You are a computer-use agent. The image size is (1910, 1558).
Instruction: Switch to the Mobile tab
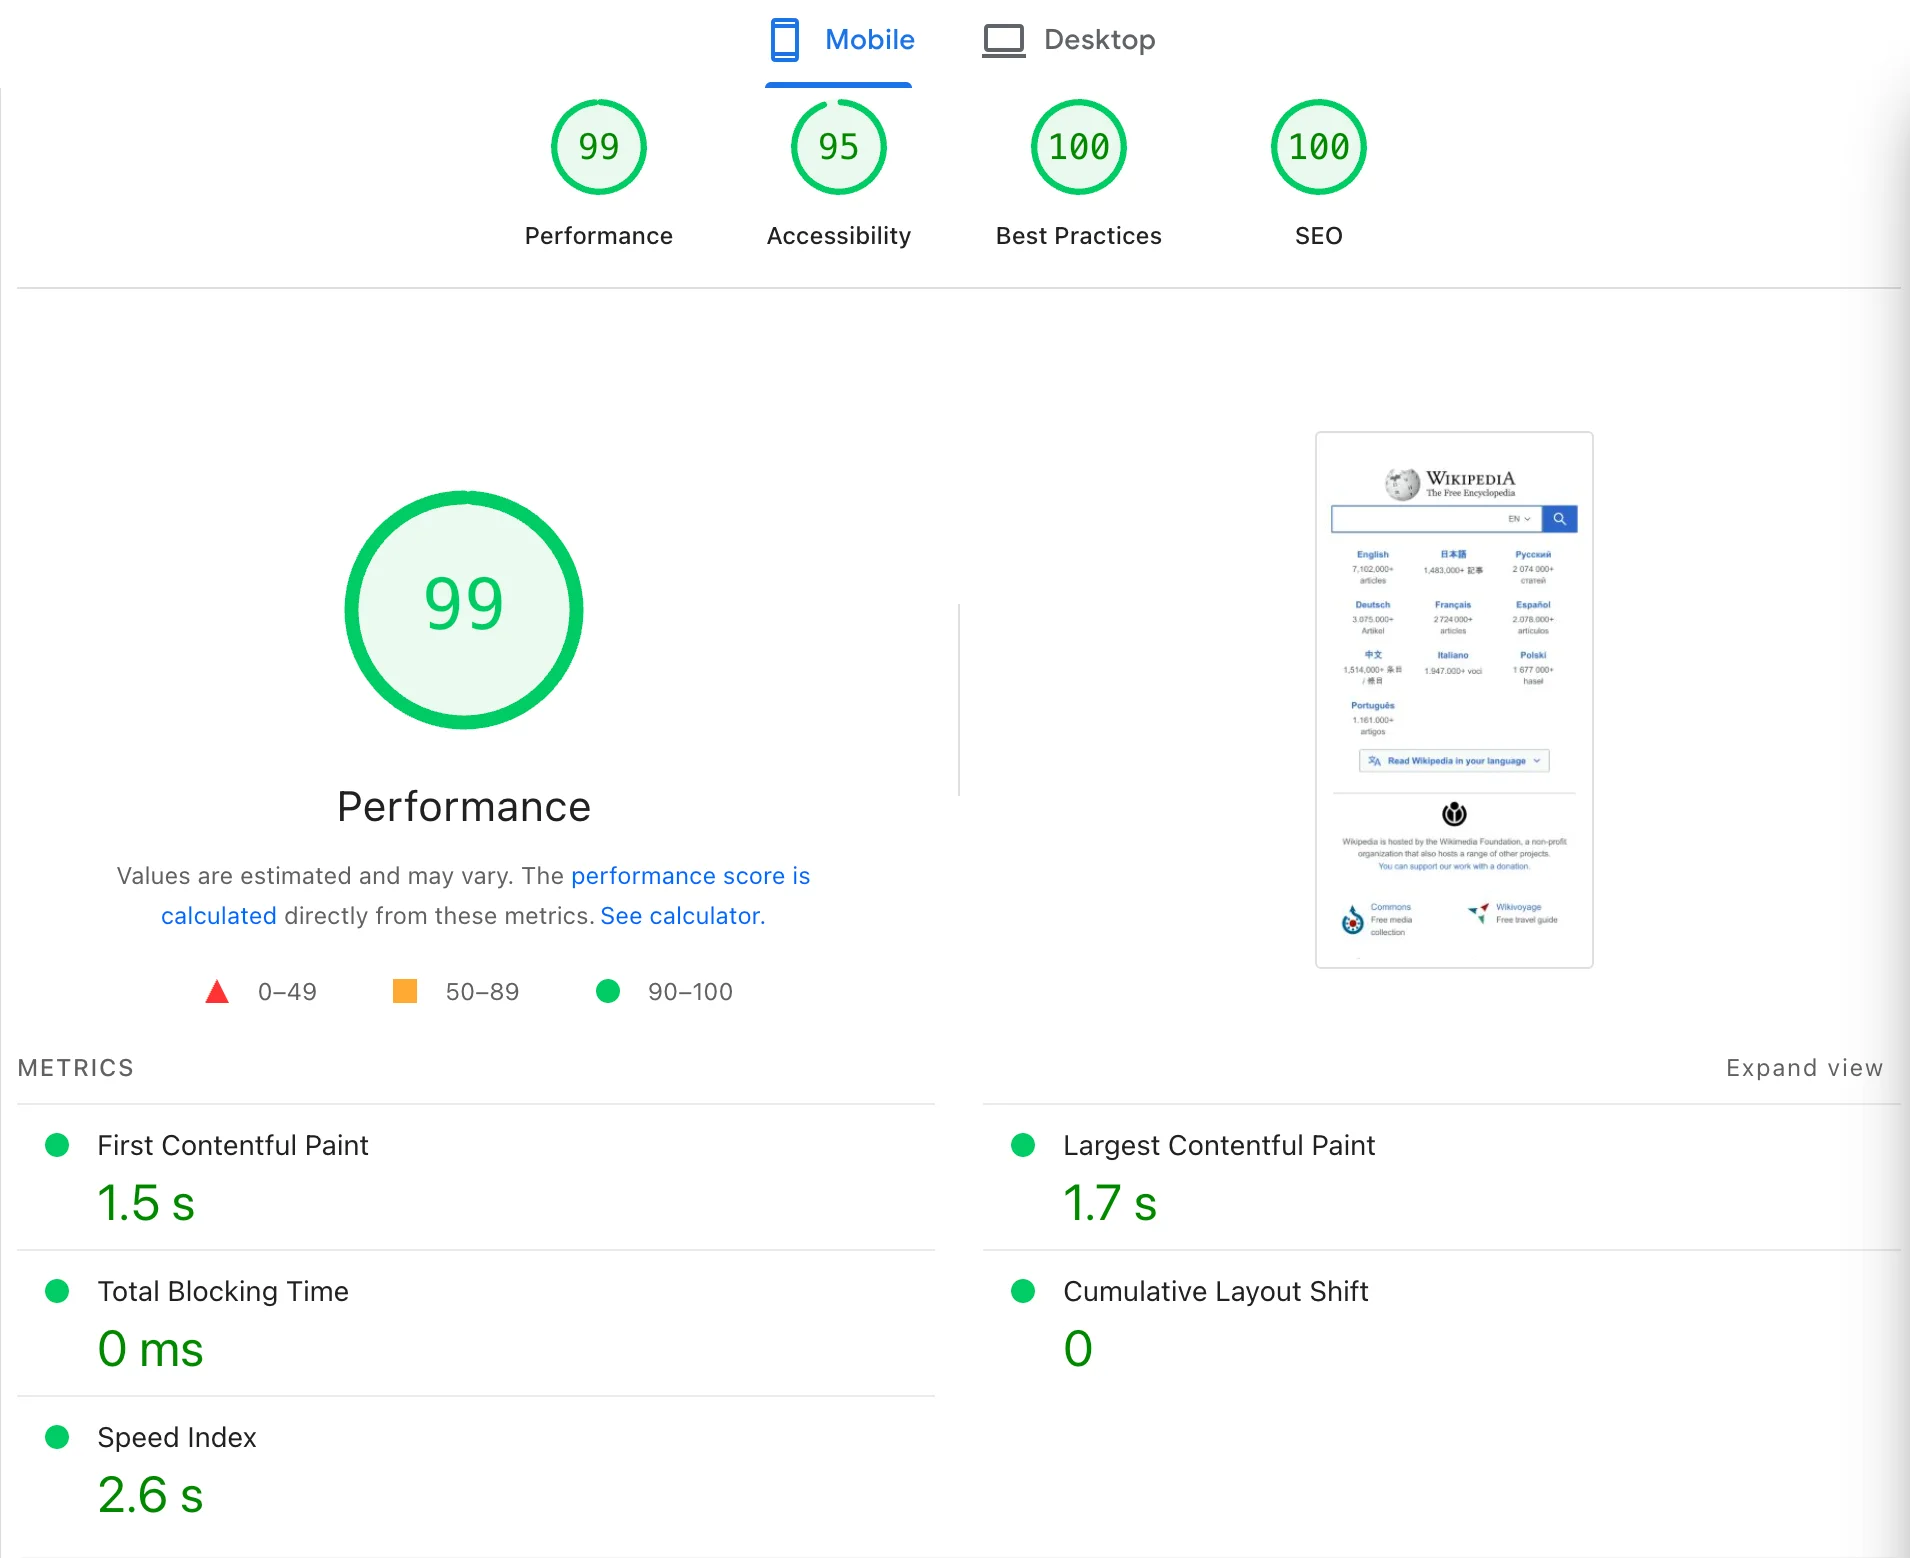pyautogui.click(x=868, y=40)
